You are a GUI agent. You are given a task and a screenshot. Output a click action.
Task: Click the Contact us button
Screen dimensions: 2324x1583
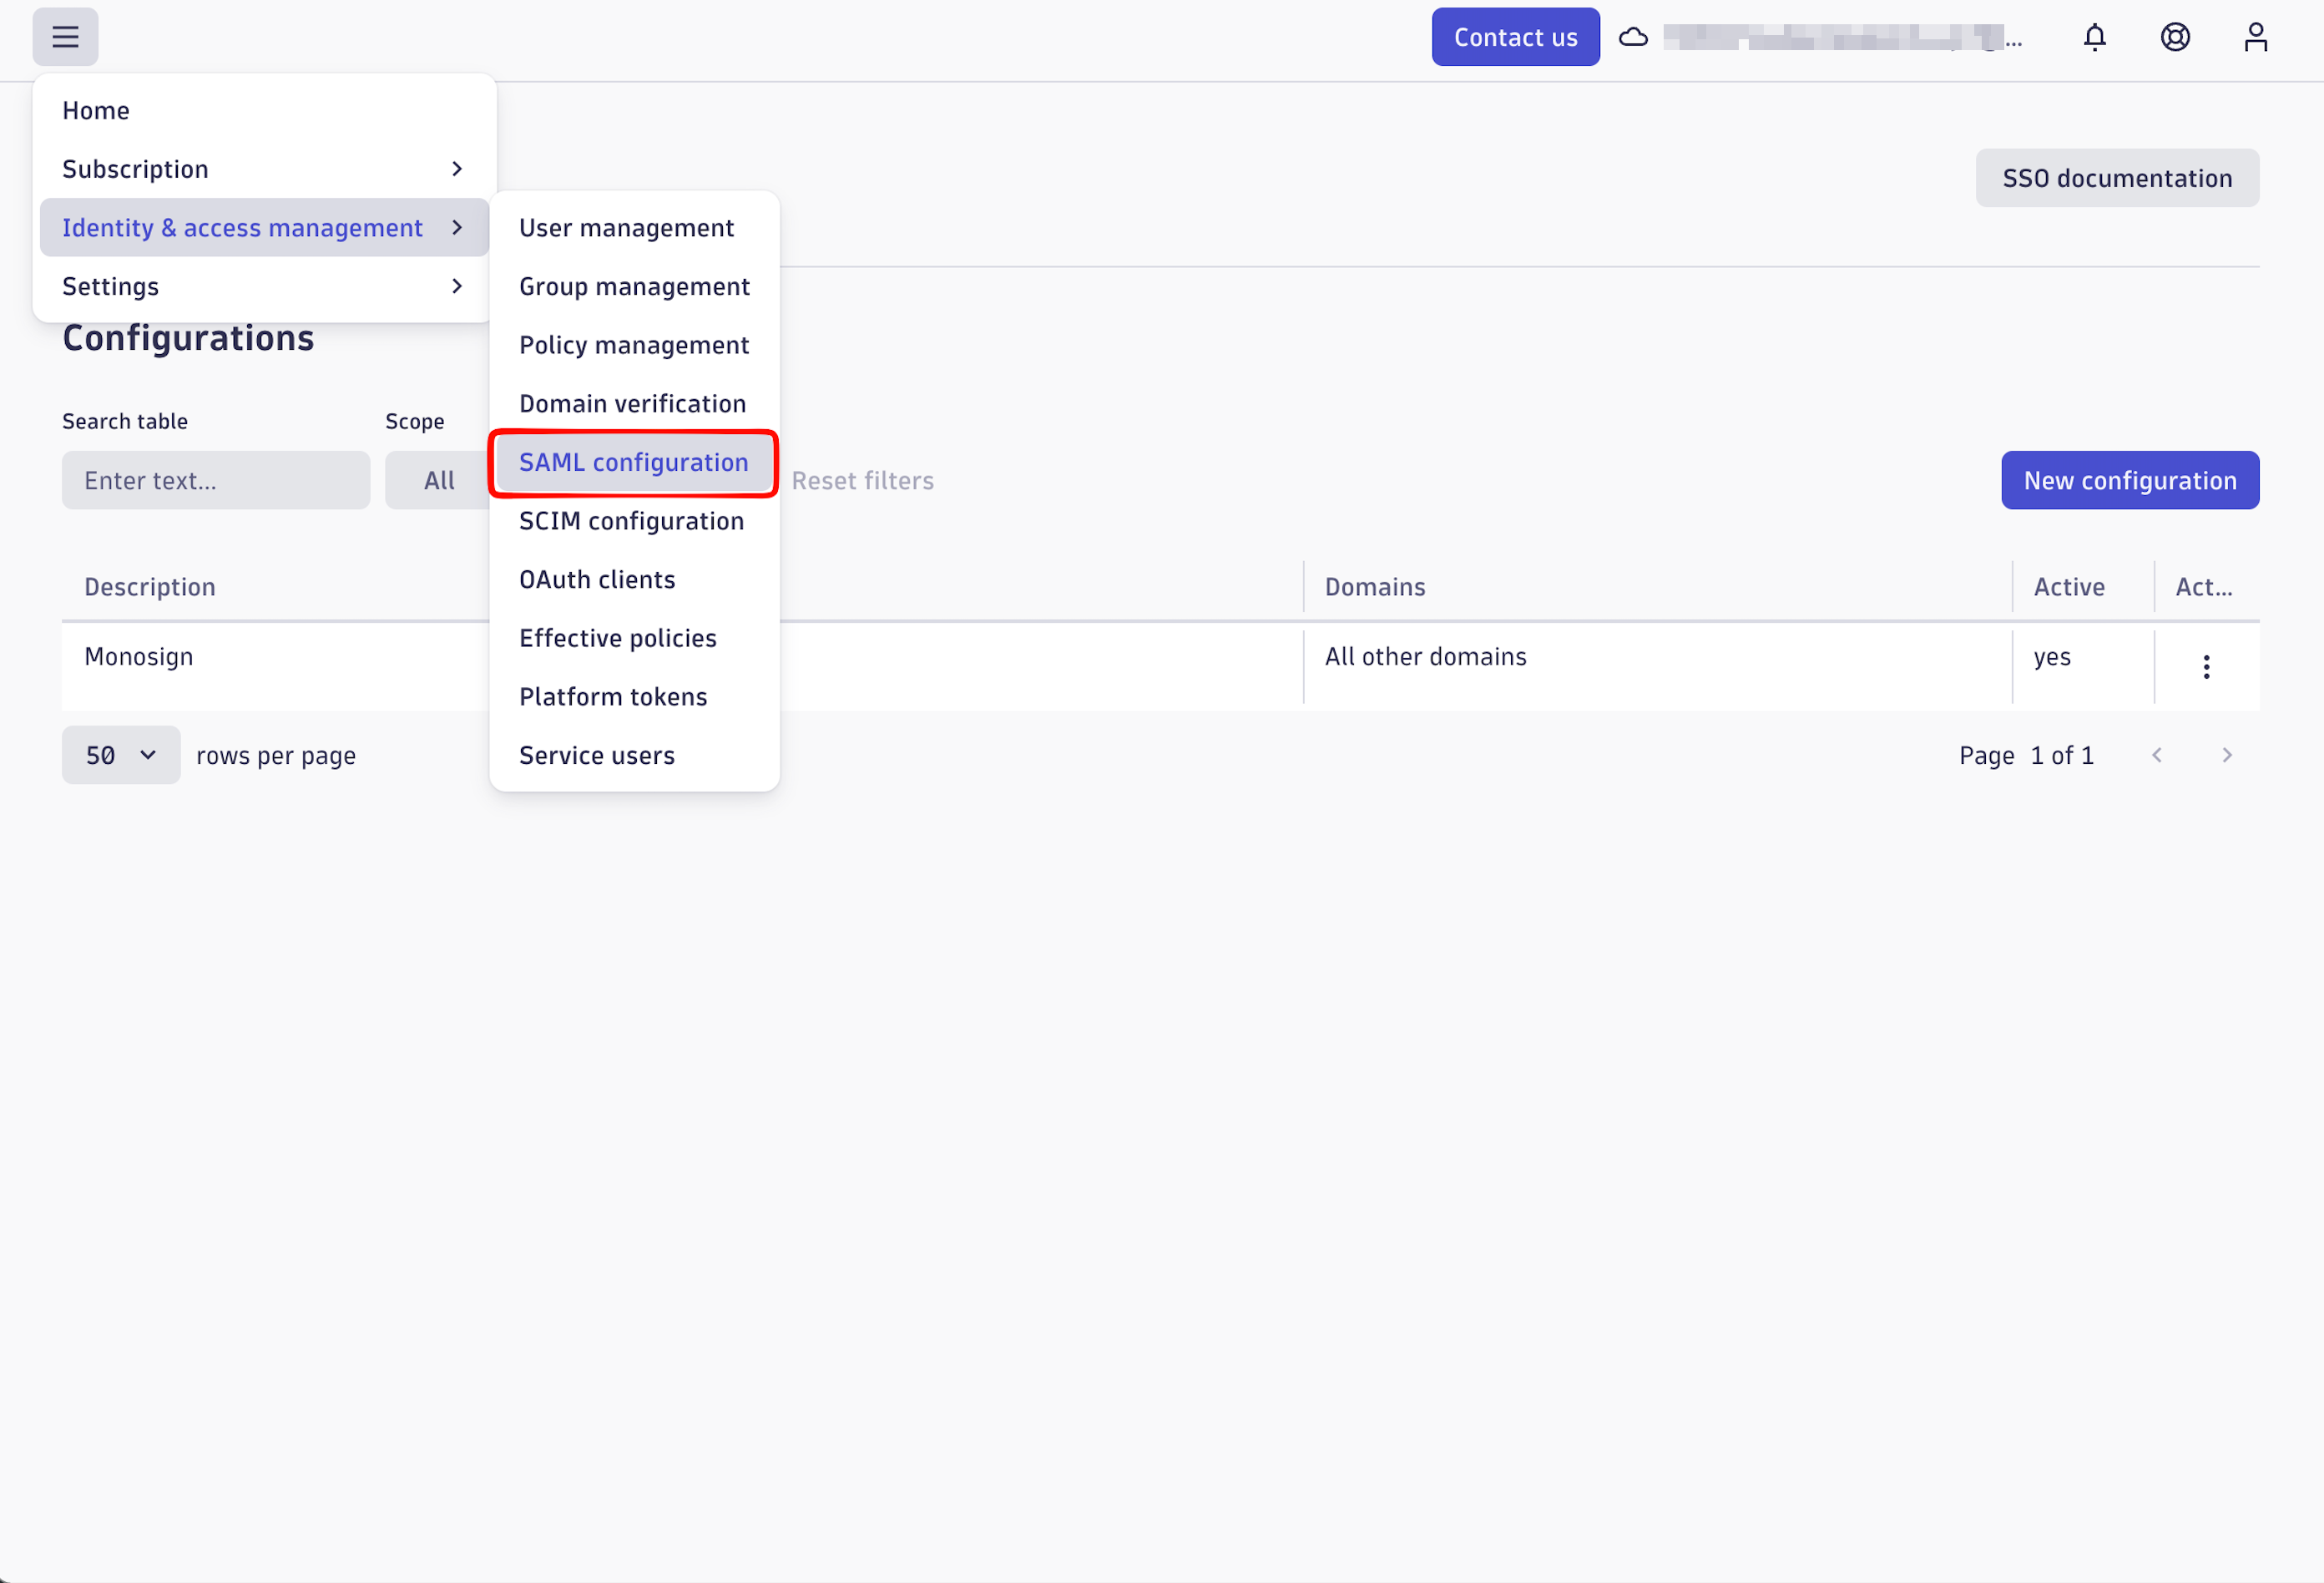[x=1515, y=37]
